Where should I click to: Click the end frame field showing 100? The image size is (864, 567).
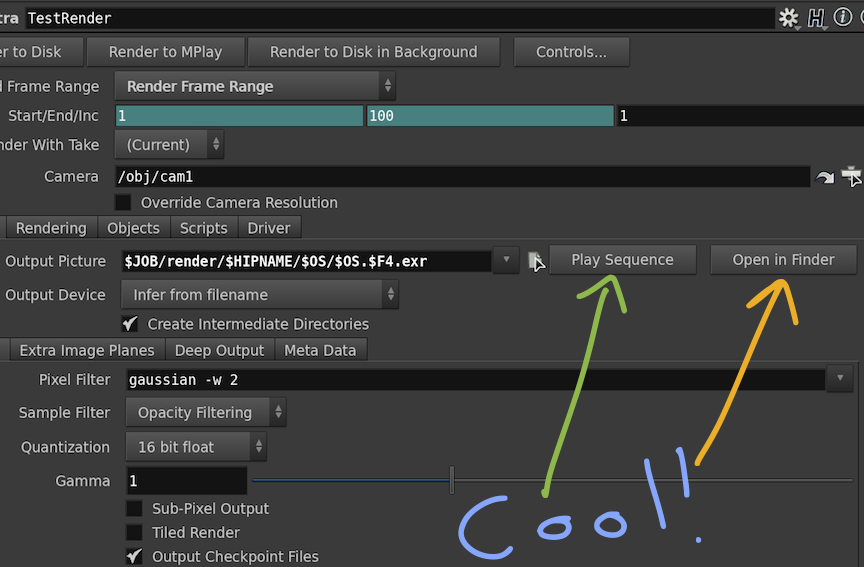click(x=490, y=116)
